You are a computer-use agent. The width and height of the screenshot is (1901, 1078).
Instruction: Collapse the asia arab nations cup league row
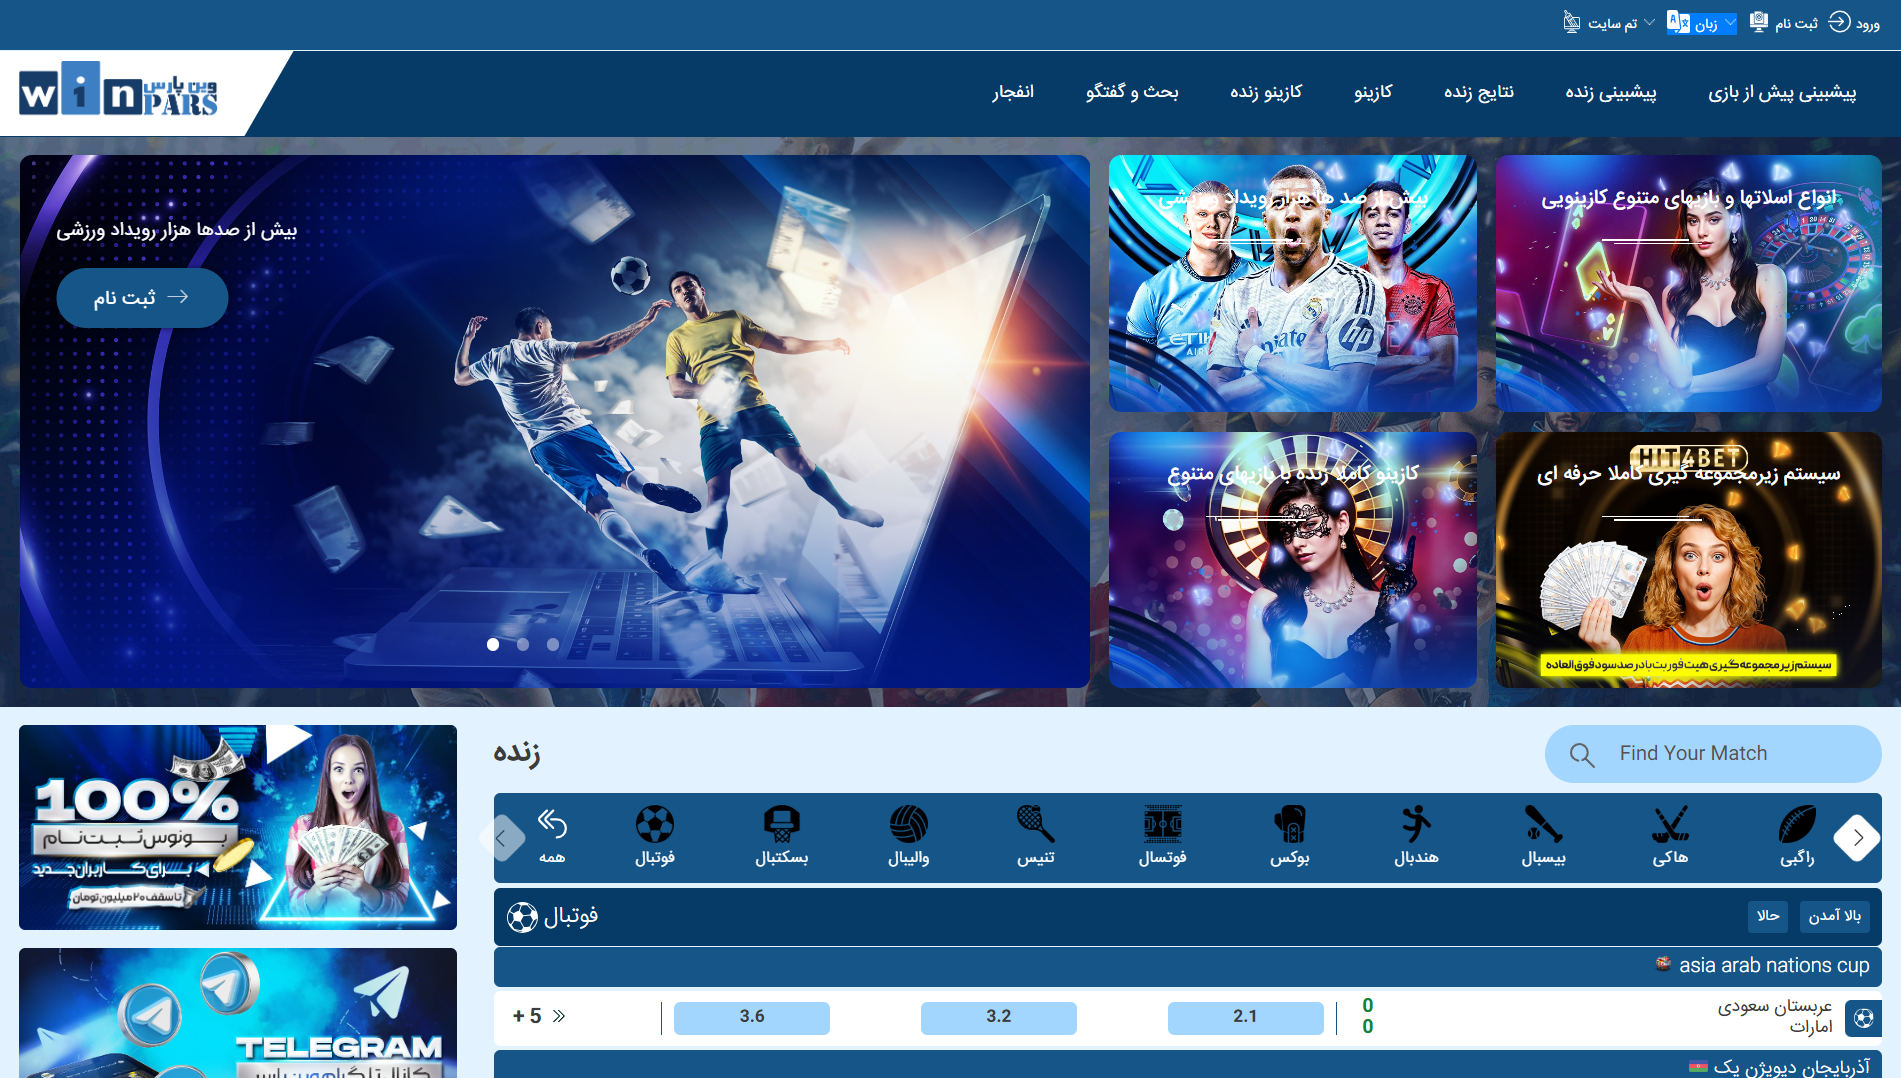pyautogui.click(x=1188, y=966)
